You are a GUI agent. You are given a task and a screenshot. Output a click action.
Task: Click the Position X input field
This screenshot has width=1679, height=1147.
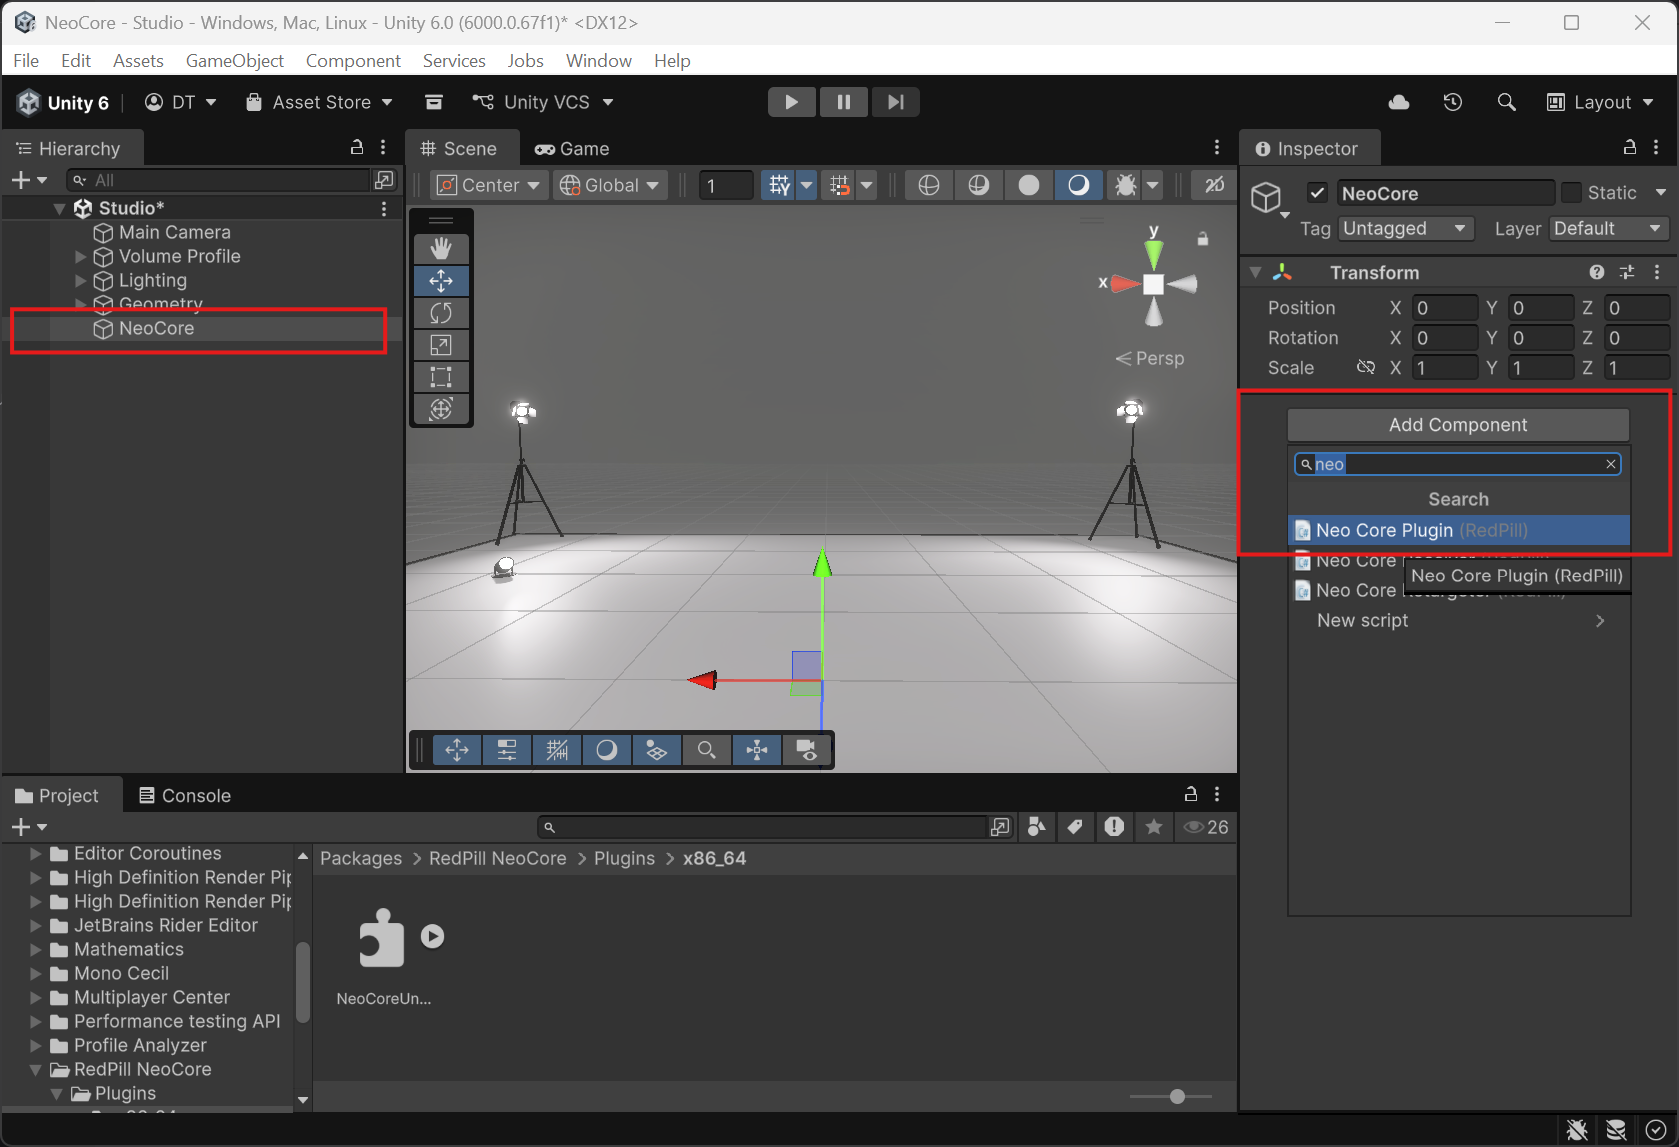[1444, 308]
